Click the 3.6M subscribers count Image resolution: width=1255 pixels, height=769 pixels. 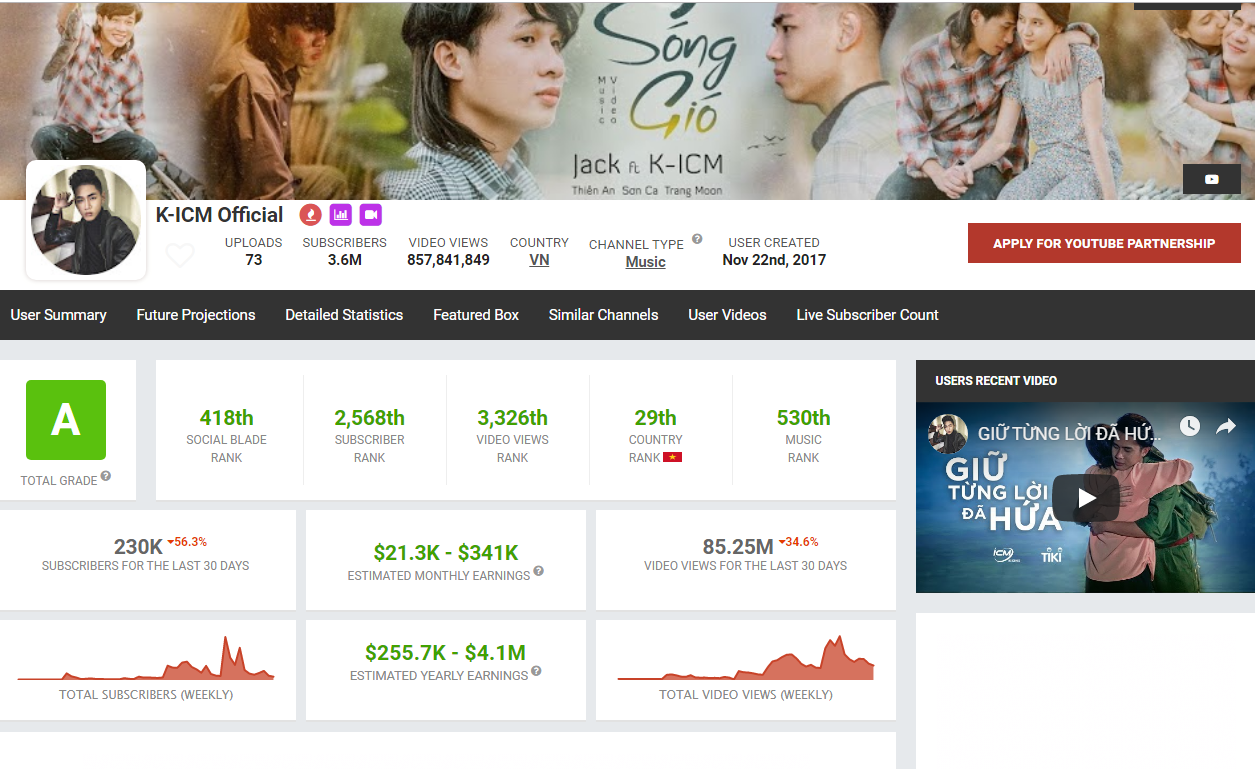coord(344,260)
